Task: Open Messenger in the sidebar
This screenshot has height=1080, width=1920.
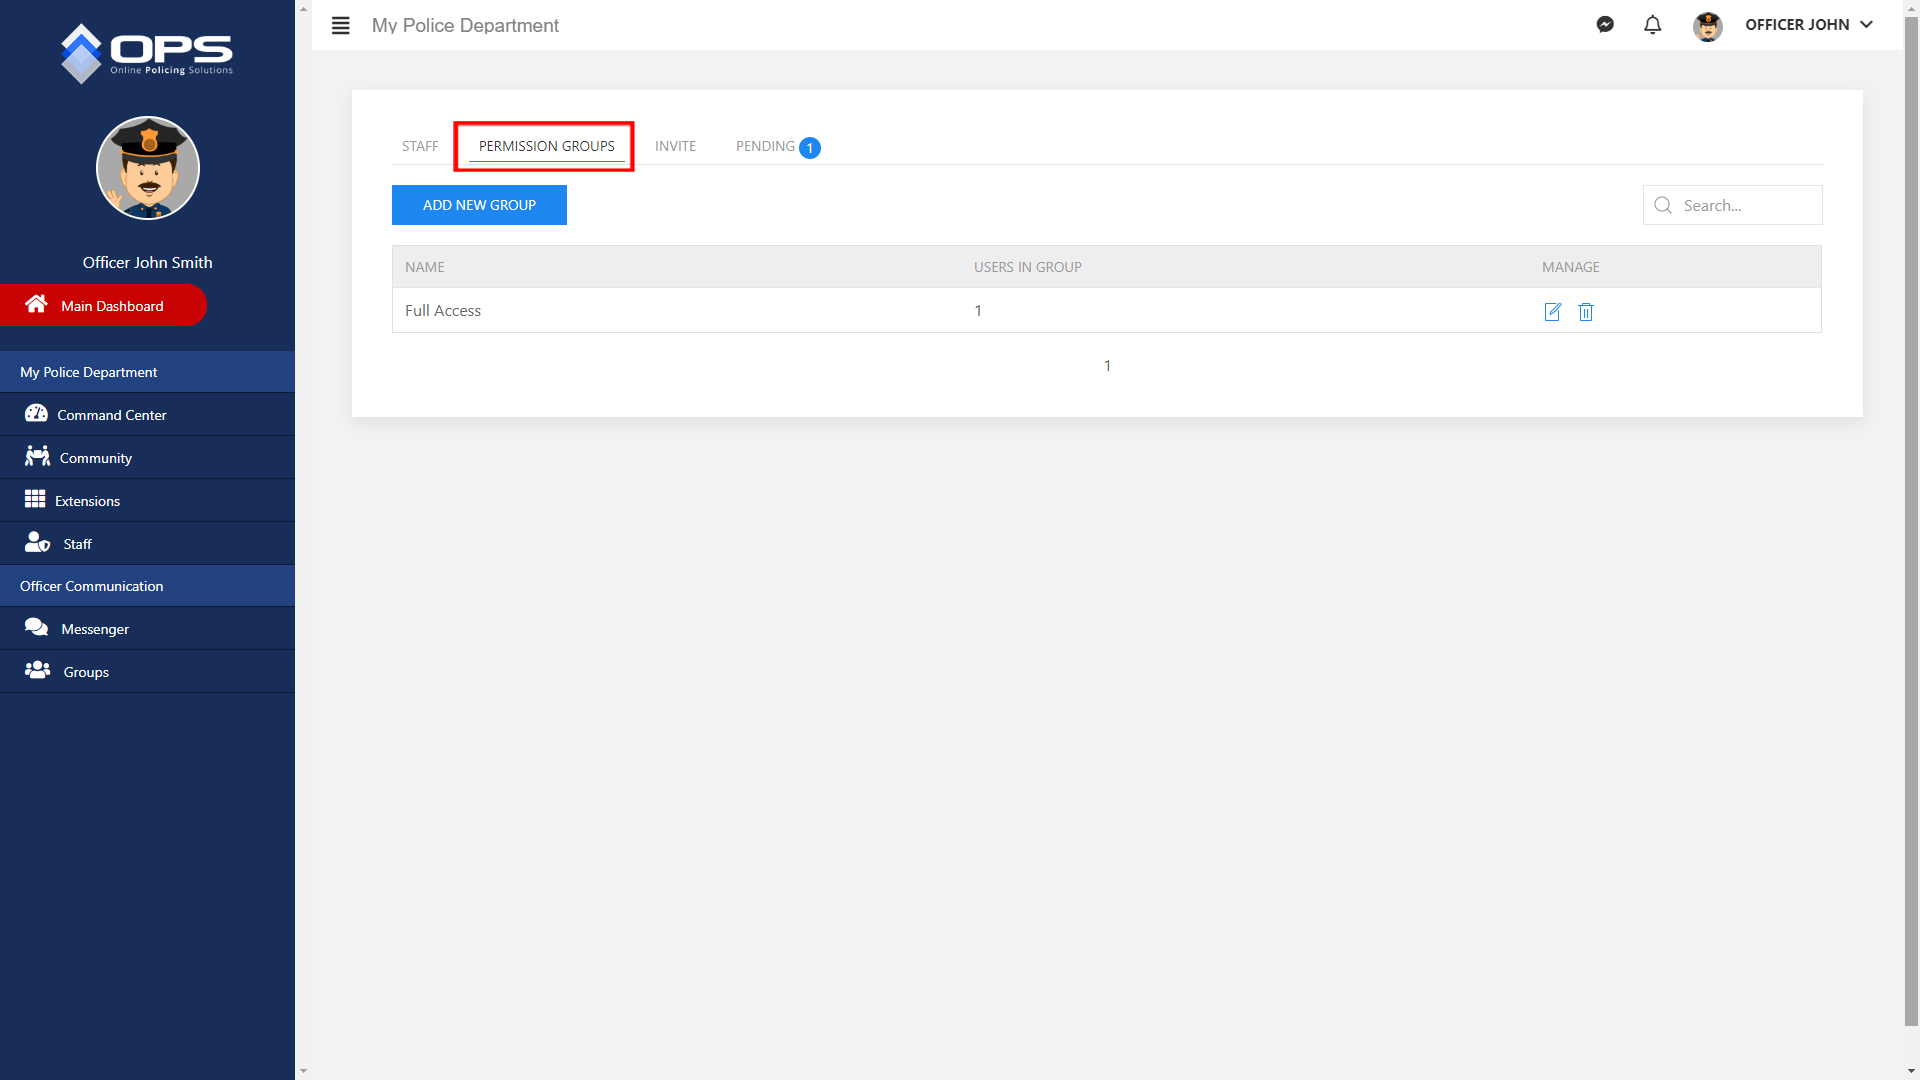Action: (94, 629)
